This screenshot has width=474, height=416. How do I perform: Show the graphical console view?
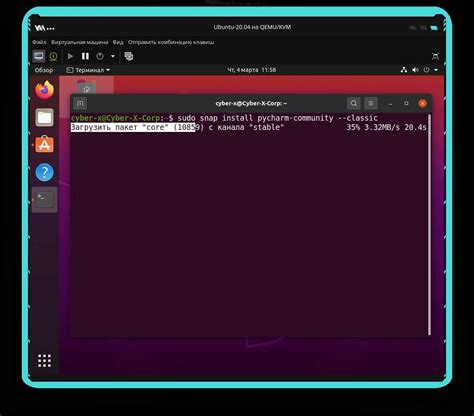tap(39, 56)
